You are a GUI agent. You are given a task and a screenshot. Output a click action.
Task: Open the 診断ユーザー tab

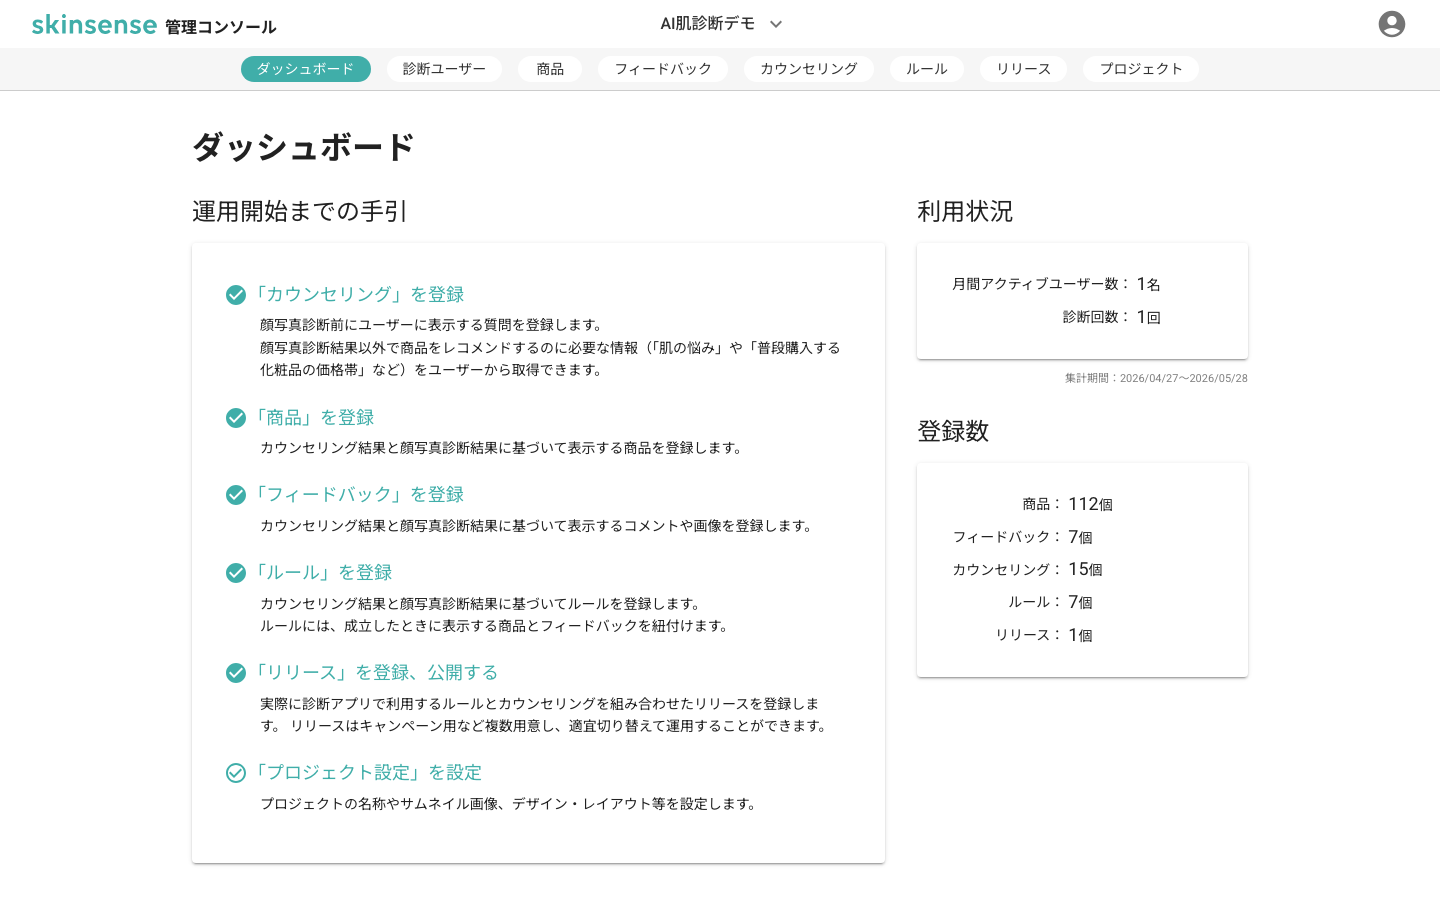point(444,69)
